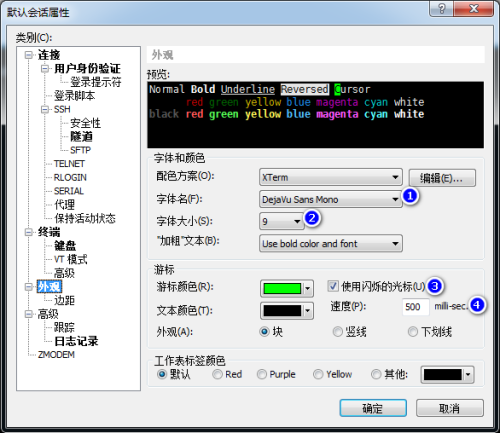The image size is (500, 433).
Task: Select 高级 category above 跟踪
Action: pos(48,314)
